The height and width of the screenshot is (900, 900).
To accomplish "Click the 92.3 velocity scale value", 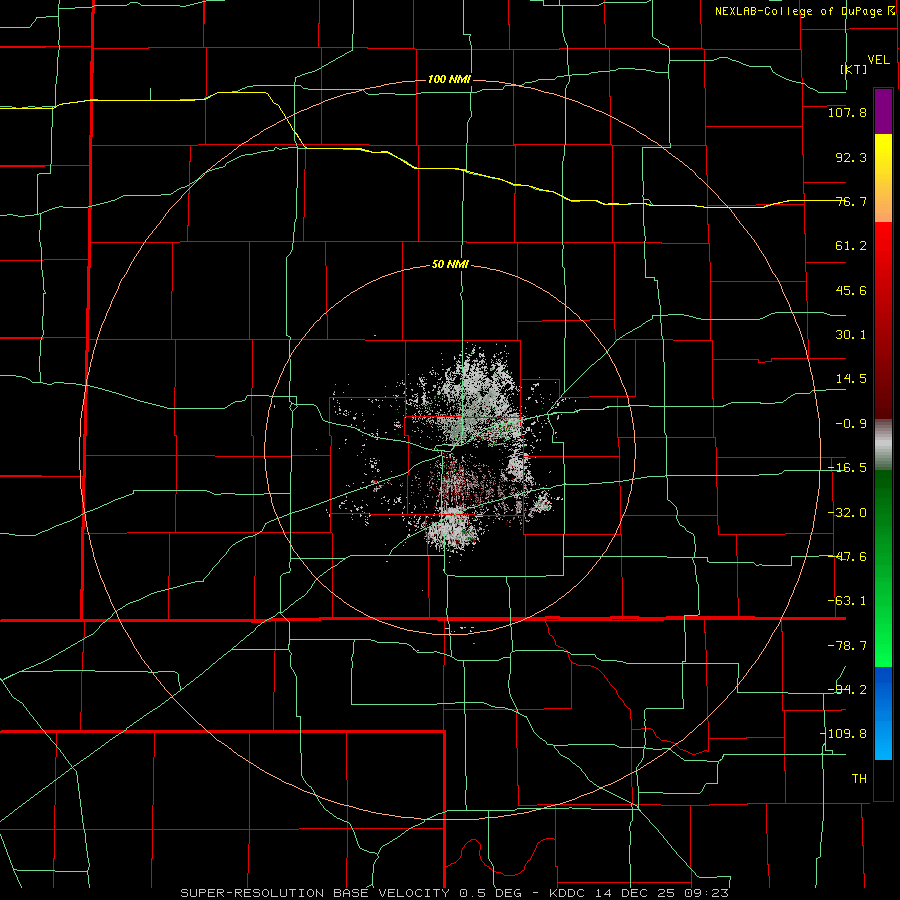I will tap(851, 157).
